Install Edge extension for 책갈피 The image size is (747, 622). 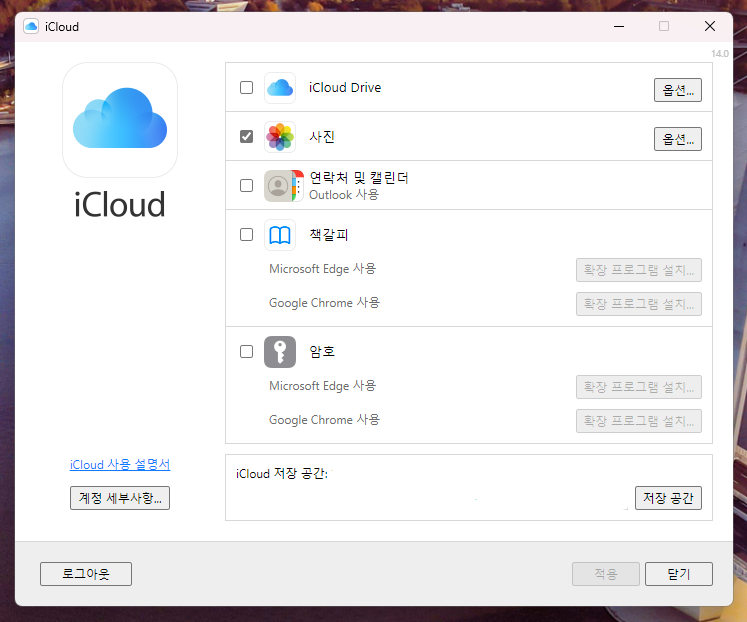coord(638,270)
